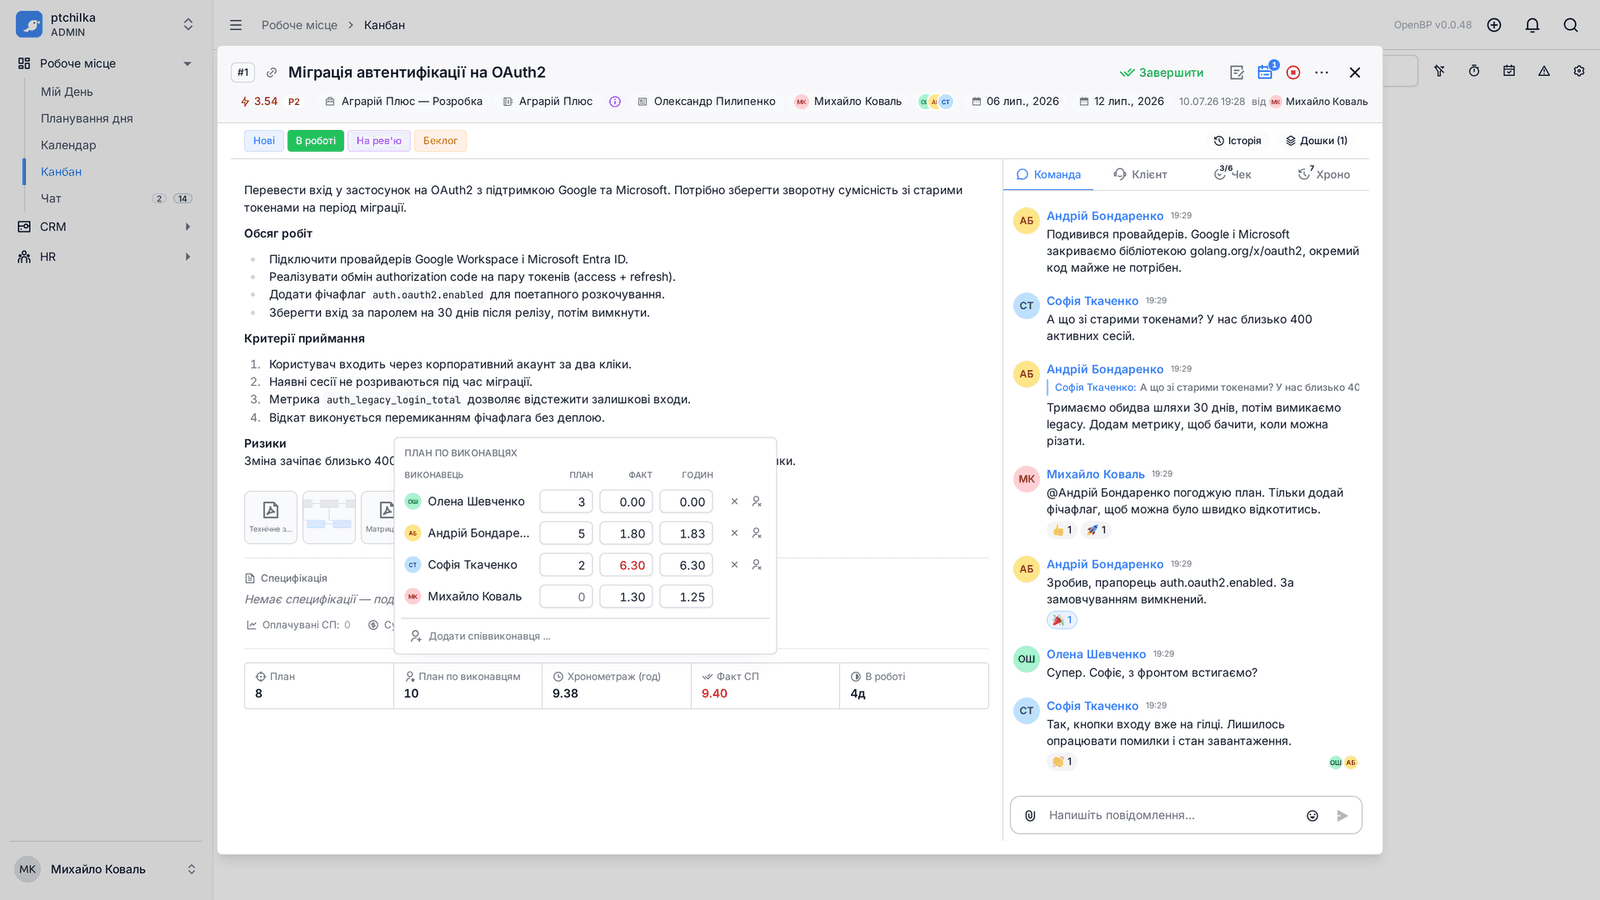
Task: Remove Олена Шевченко from the plan
Action: coord(734,502)
